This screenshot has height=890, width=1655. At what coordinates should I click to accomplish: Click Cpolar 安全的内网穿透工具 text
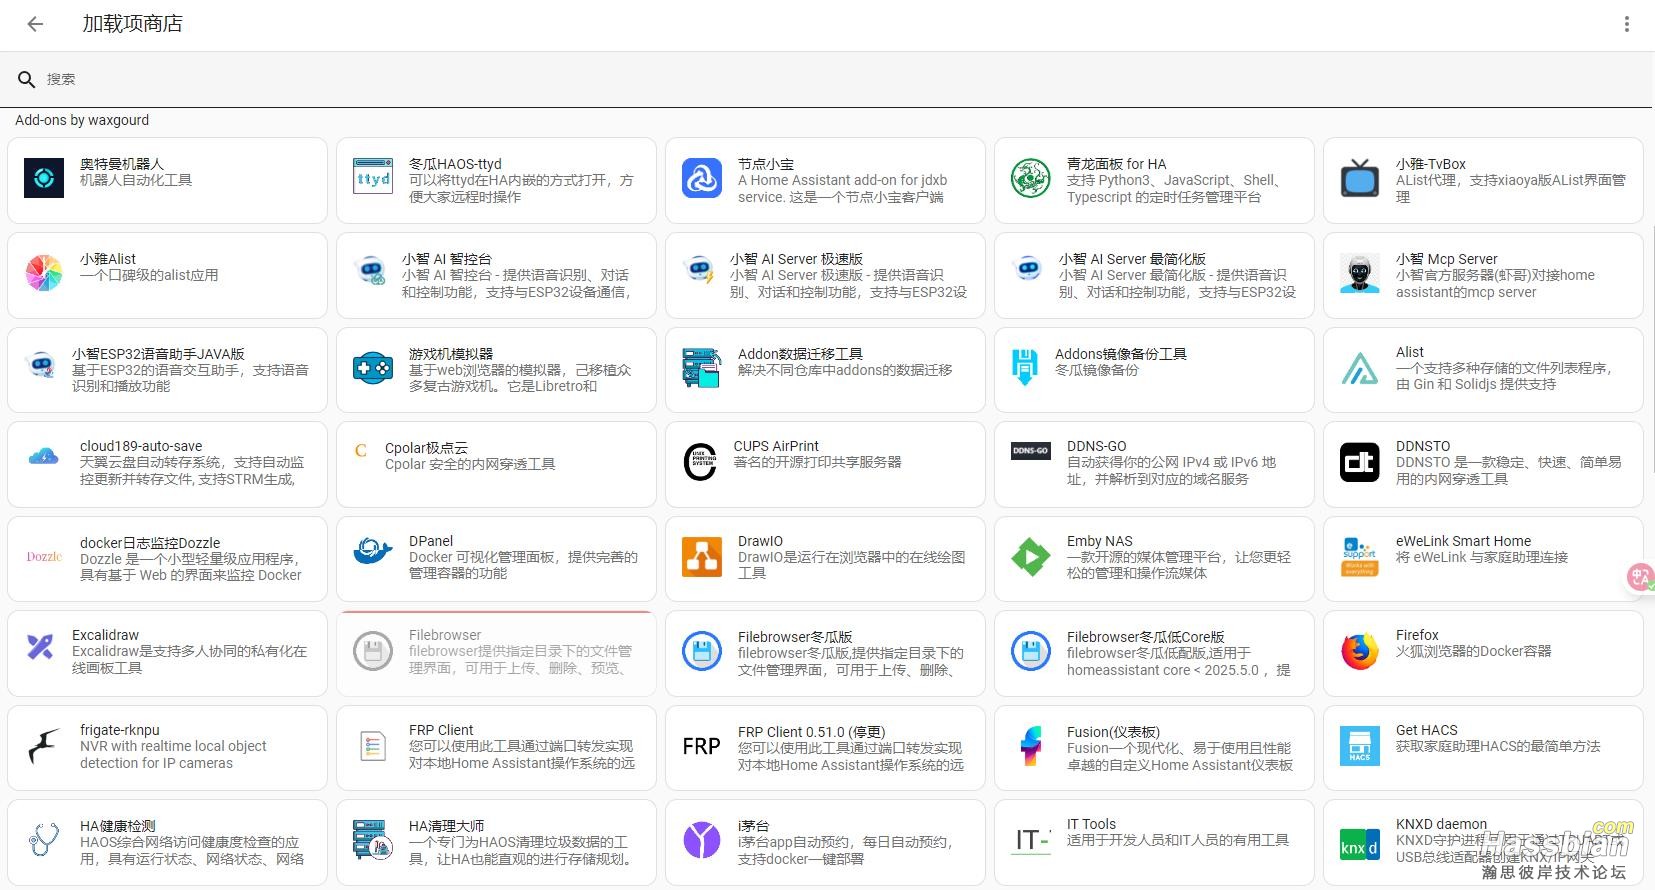[x=470, y=465]
